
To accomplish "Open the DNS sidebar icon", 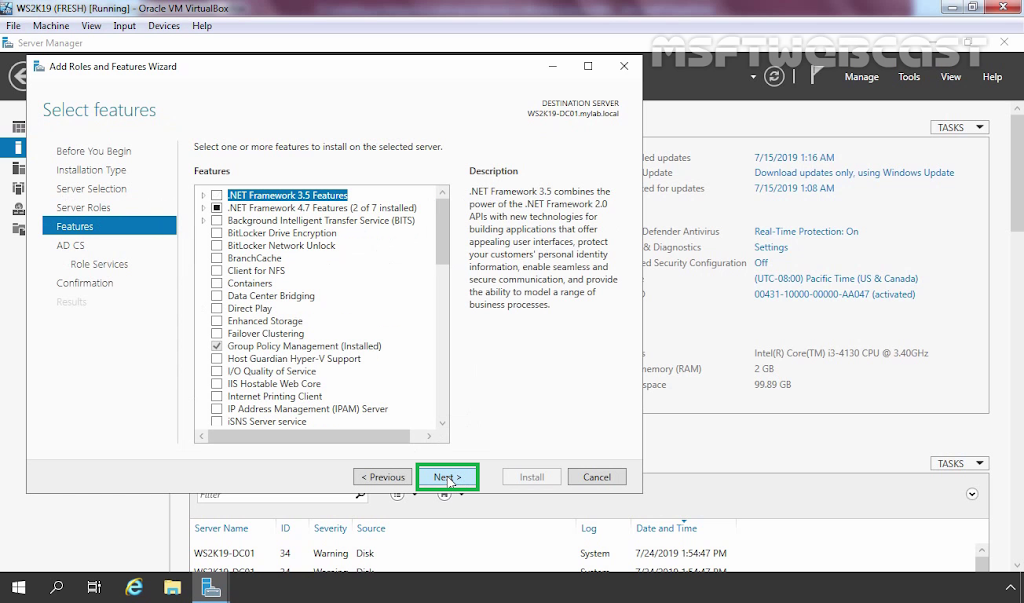I will point(18,209).
